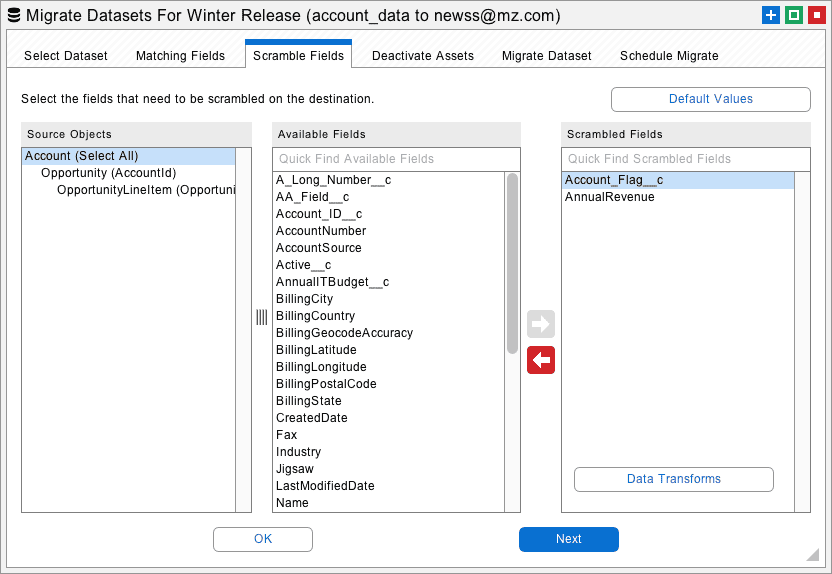Select AnnualITBudget__c field

click(388, 282)
